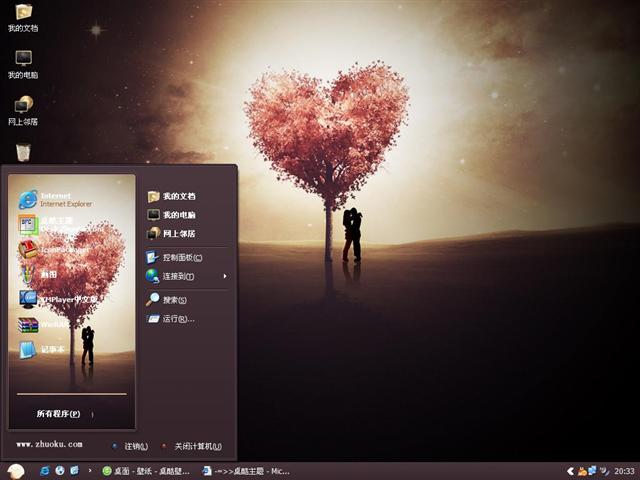Choose 运行 (Run) from the Start menu
The image size is (640, 480).
tap(176, 319)
